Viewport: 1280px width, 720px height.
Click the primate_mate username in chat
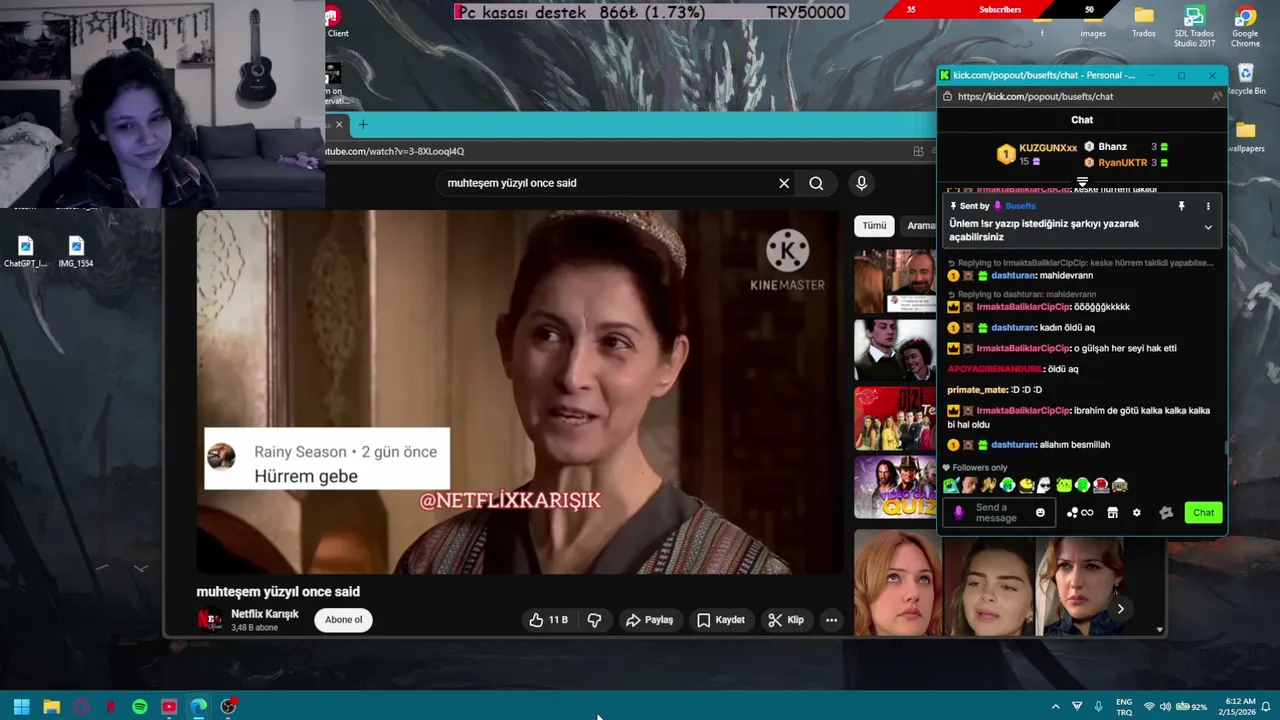click(977, 390)
